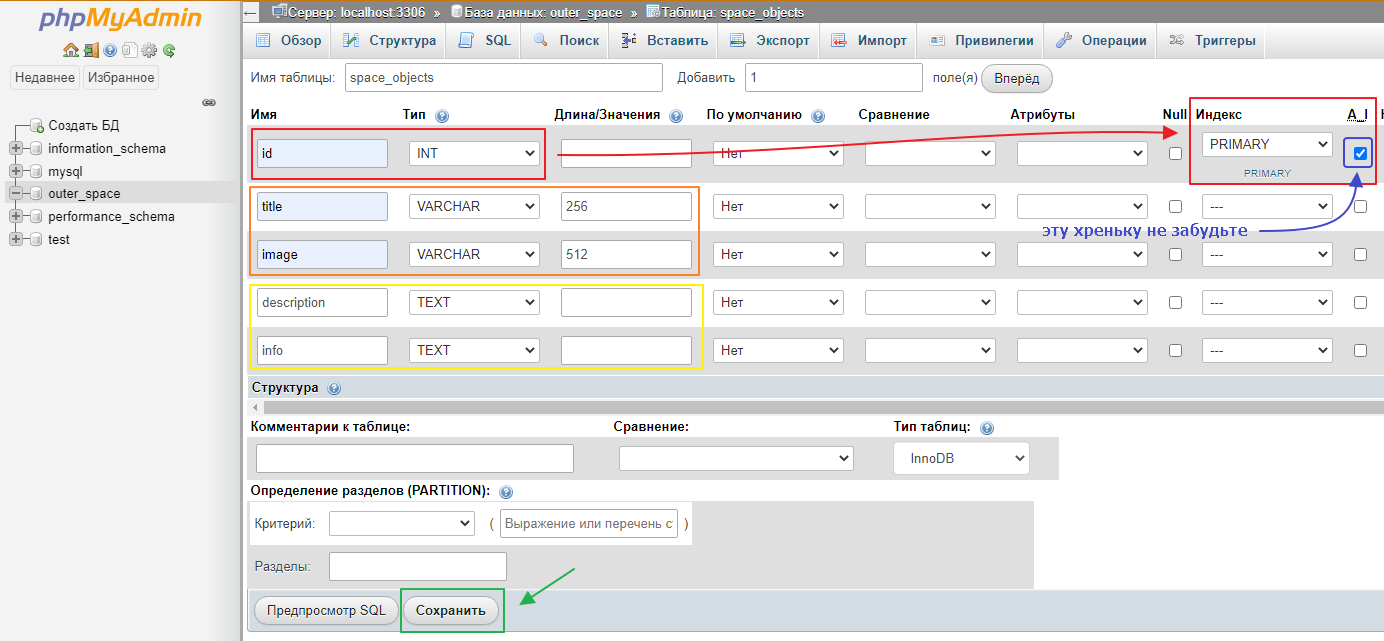Open the documentation question mark icon in sidebar
This screenshot has width=1384, height=641.
coord(110,50)
